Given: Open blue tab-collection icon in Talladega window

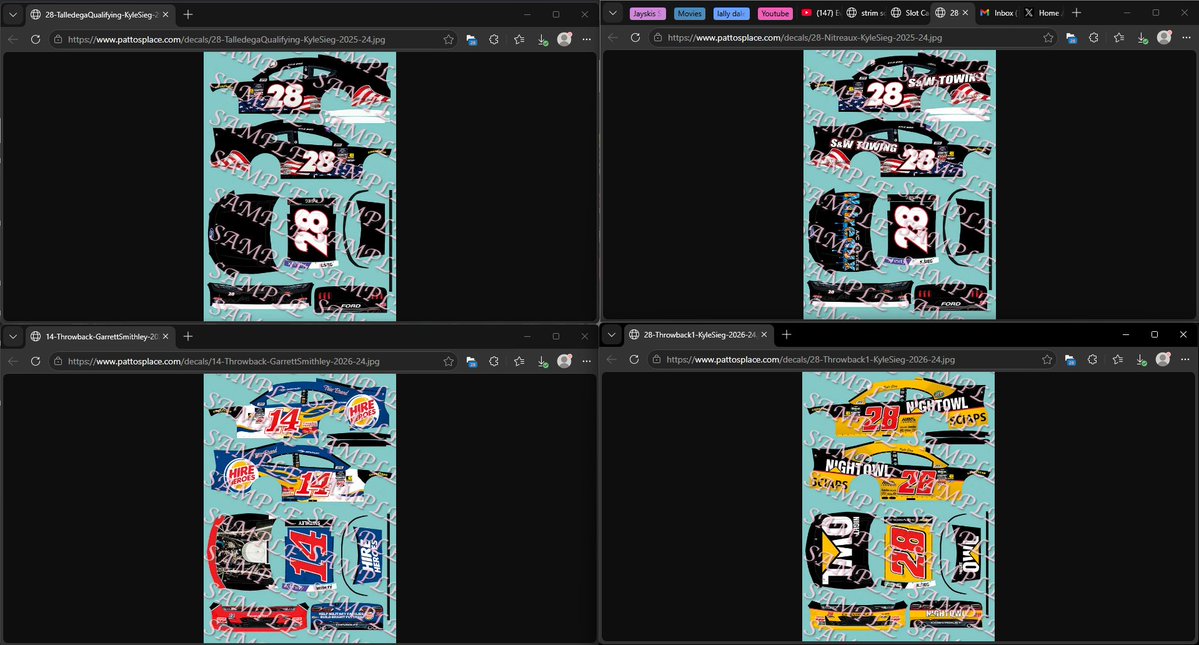Looking at the screenshot, I should [472, 39].
